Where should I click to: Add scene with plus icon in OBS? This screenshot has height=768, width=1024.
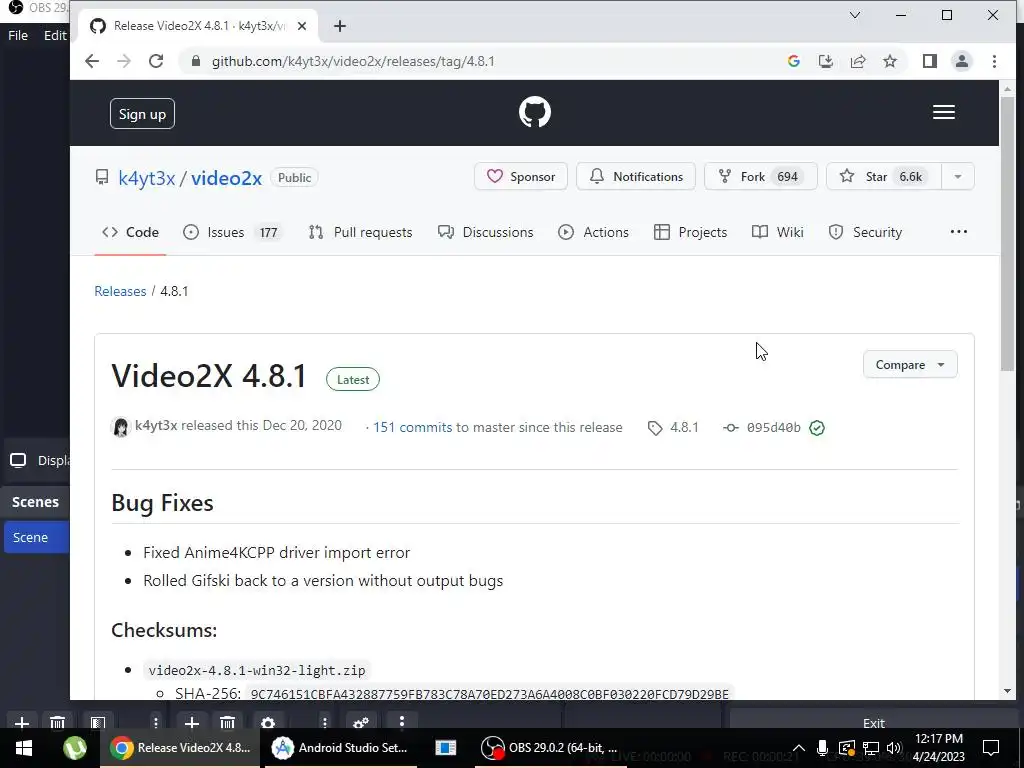click(x=22, y=723)
